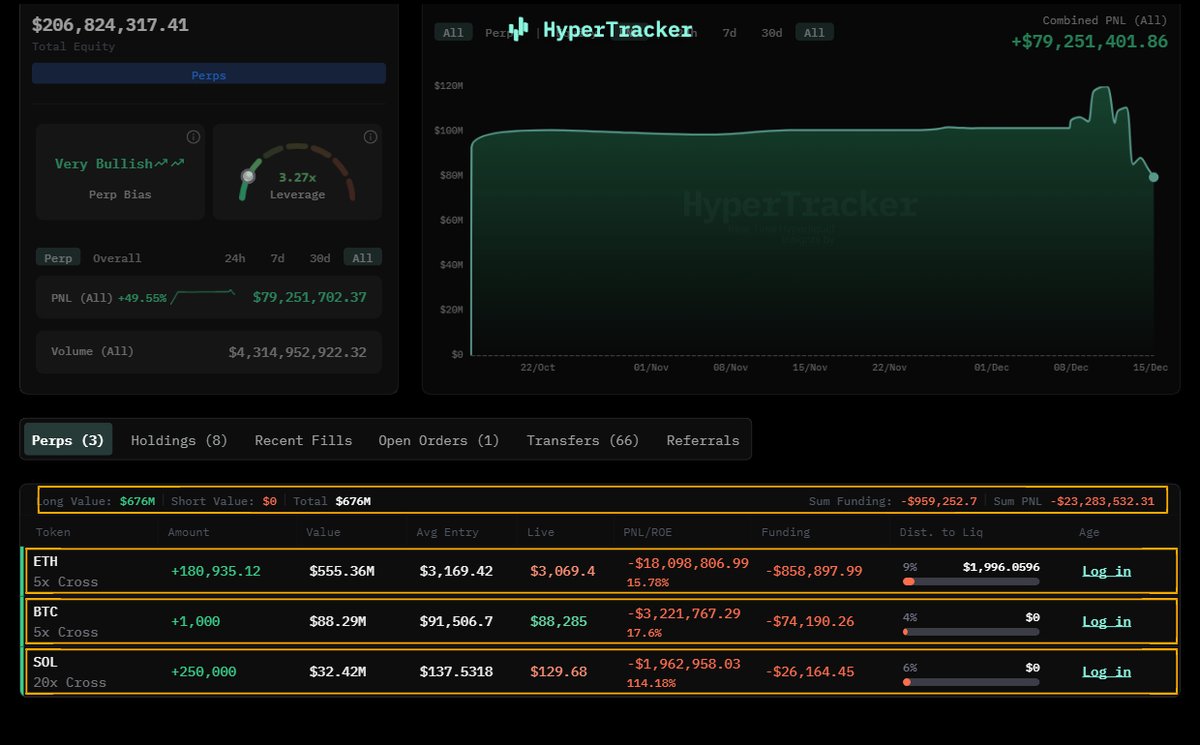Click Log in link in the ETH row

click(1106, 571)
